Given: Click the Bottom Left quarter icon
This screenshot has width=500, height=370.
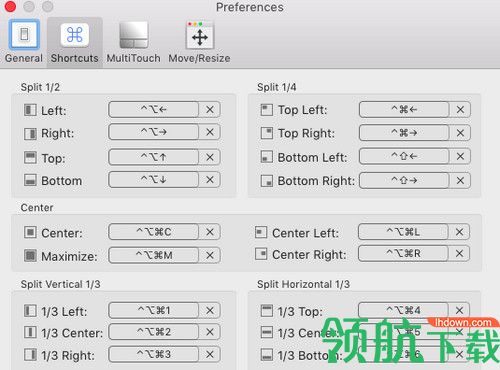Looking at the screenshot, I should [266, 157].
